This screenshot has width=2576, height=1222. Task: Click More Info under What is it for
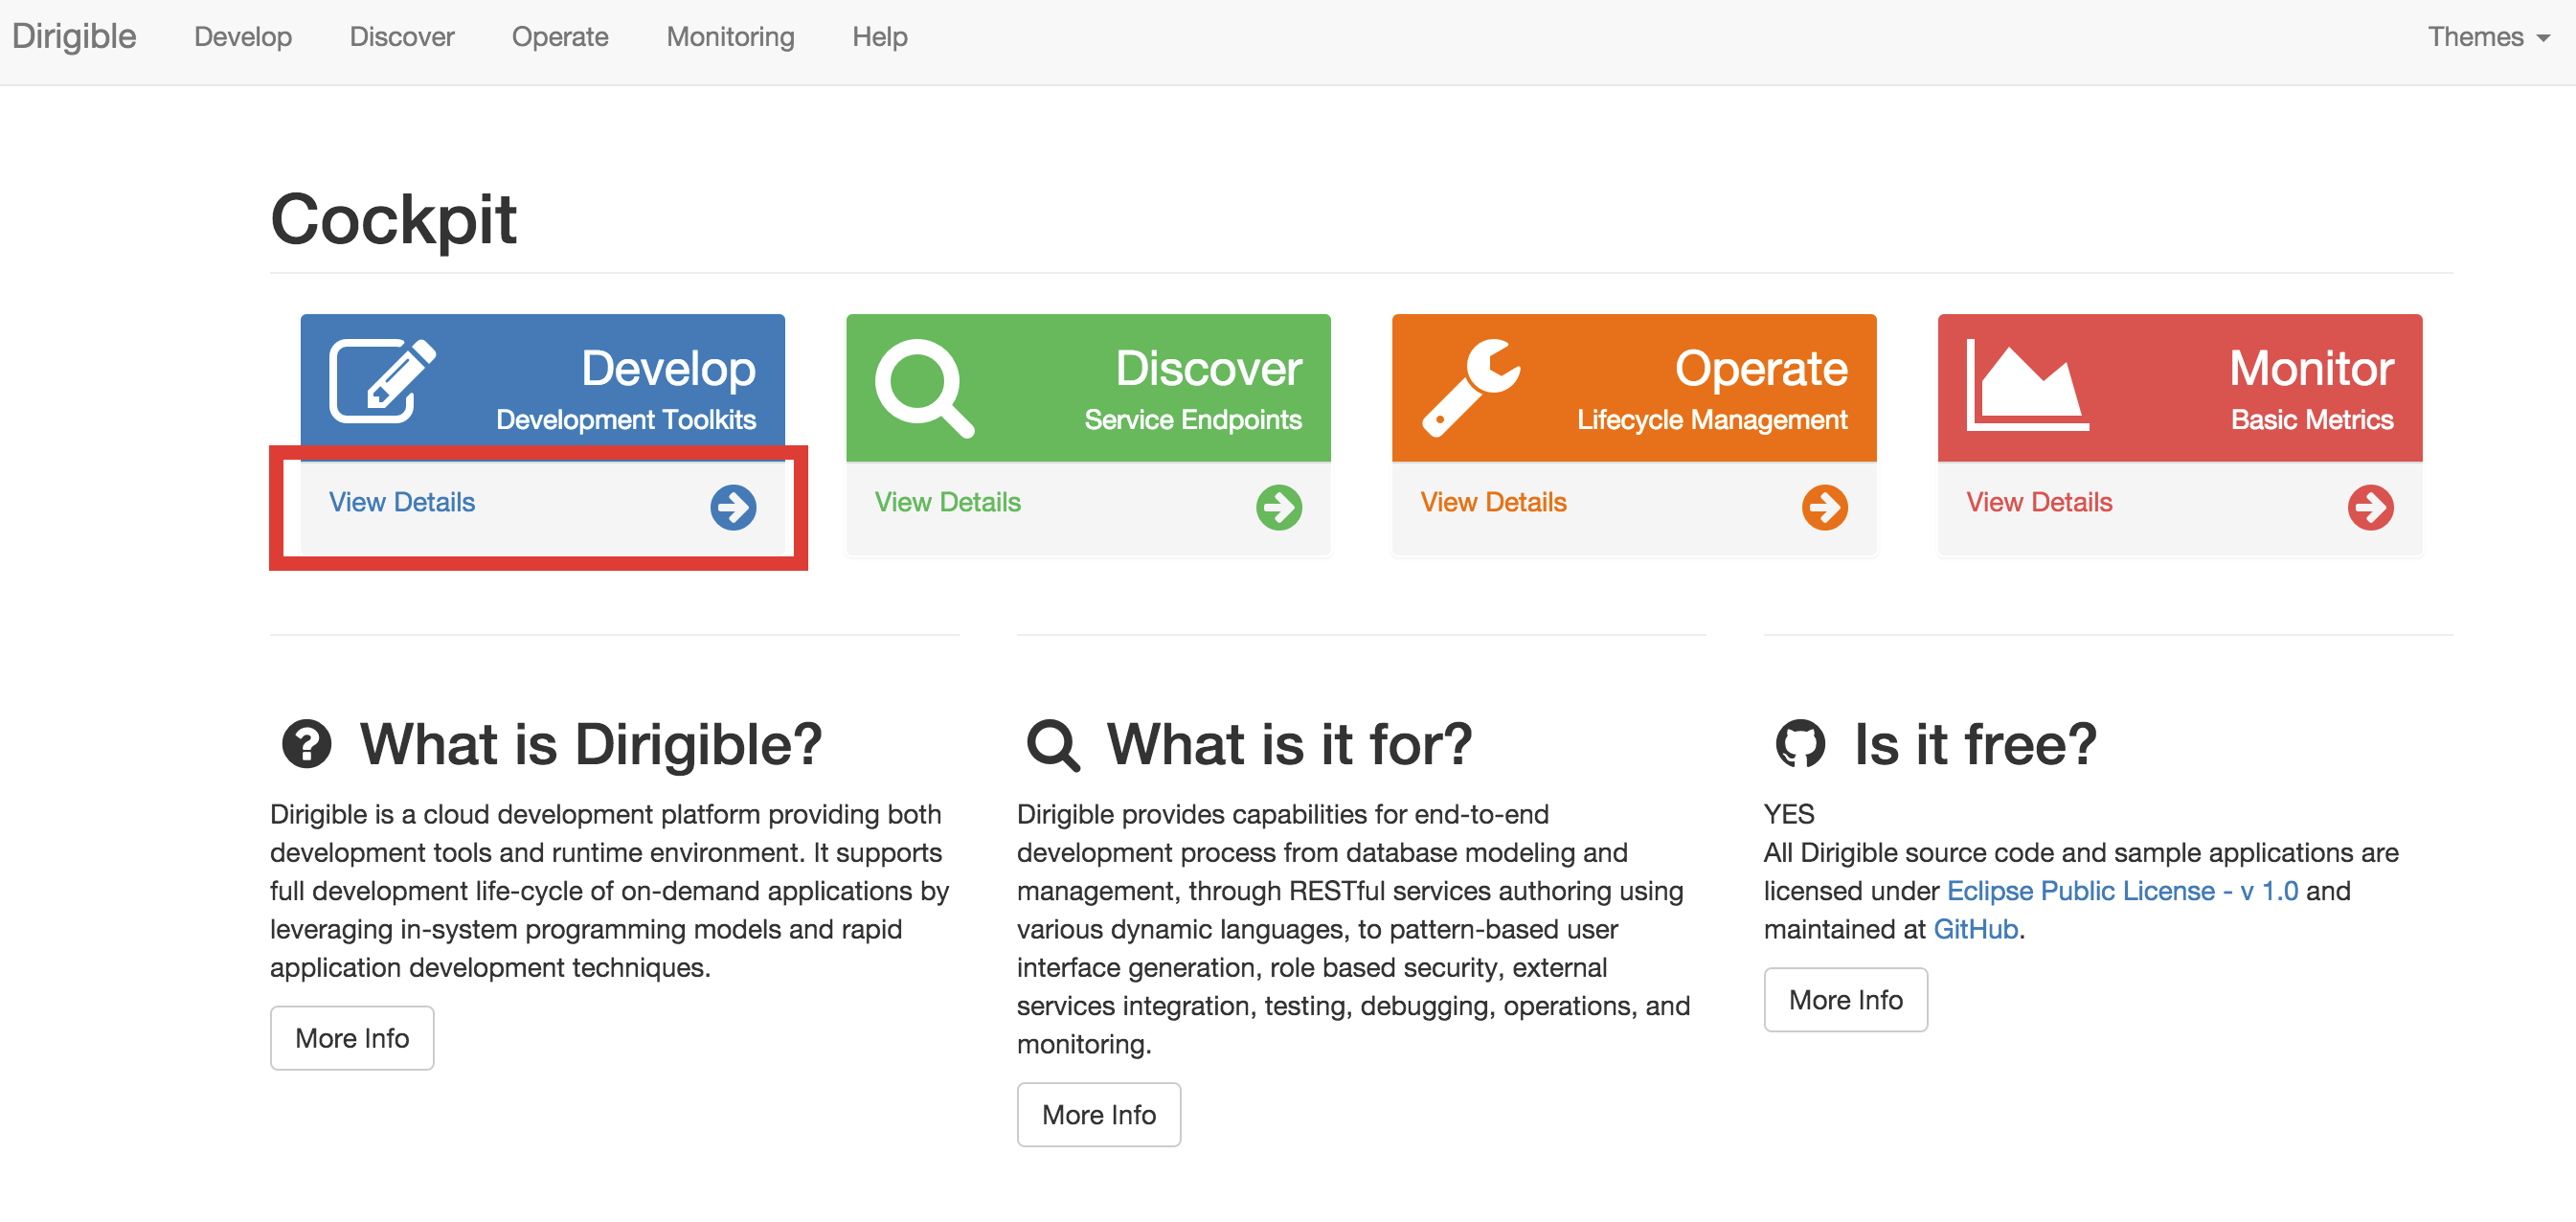click(1099, 1115)
